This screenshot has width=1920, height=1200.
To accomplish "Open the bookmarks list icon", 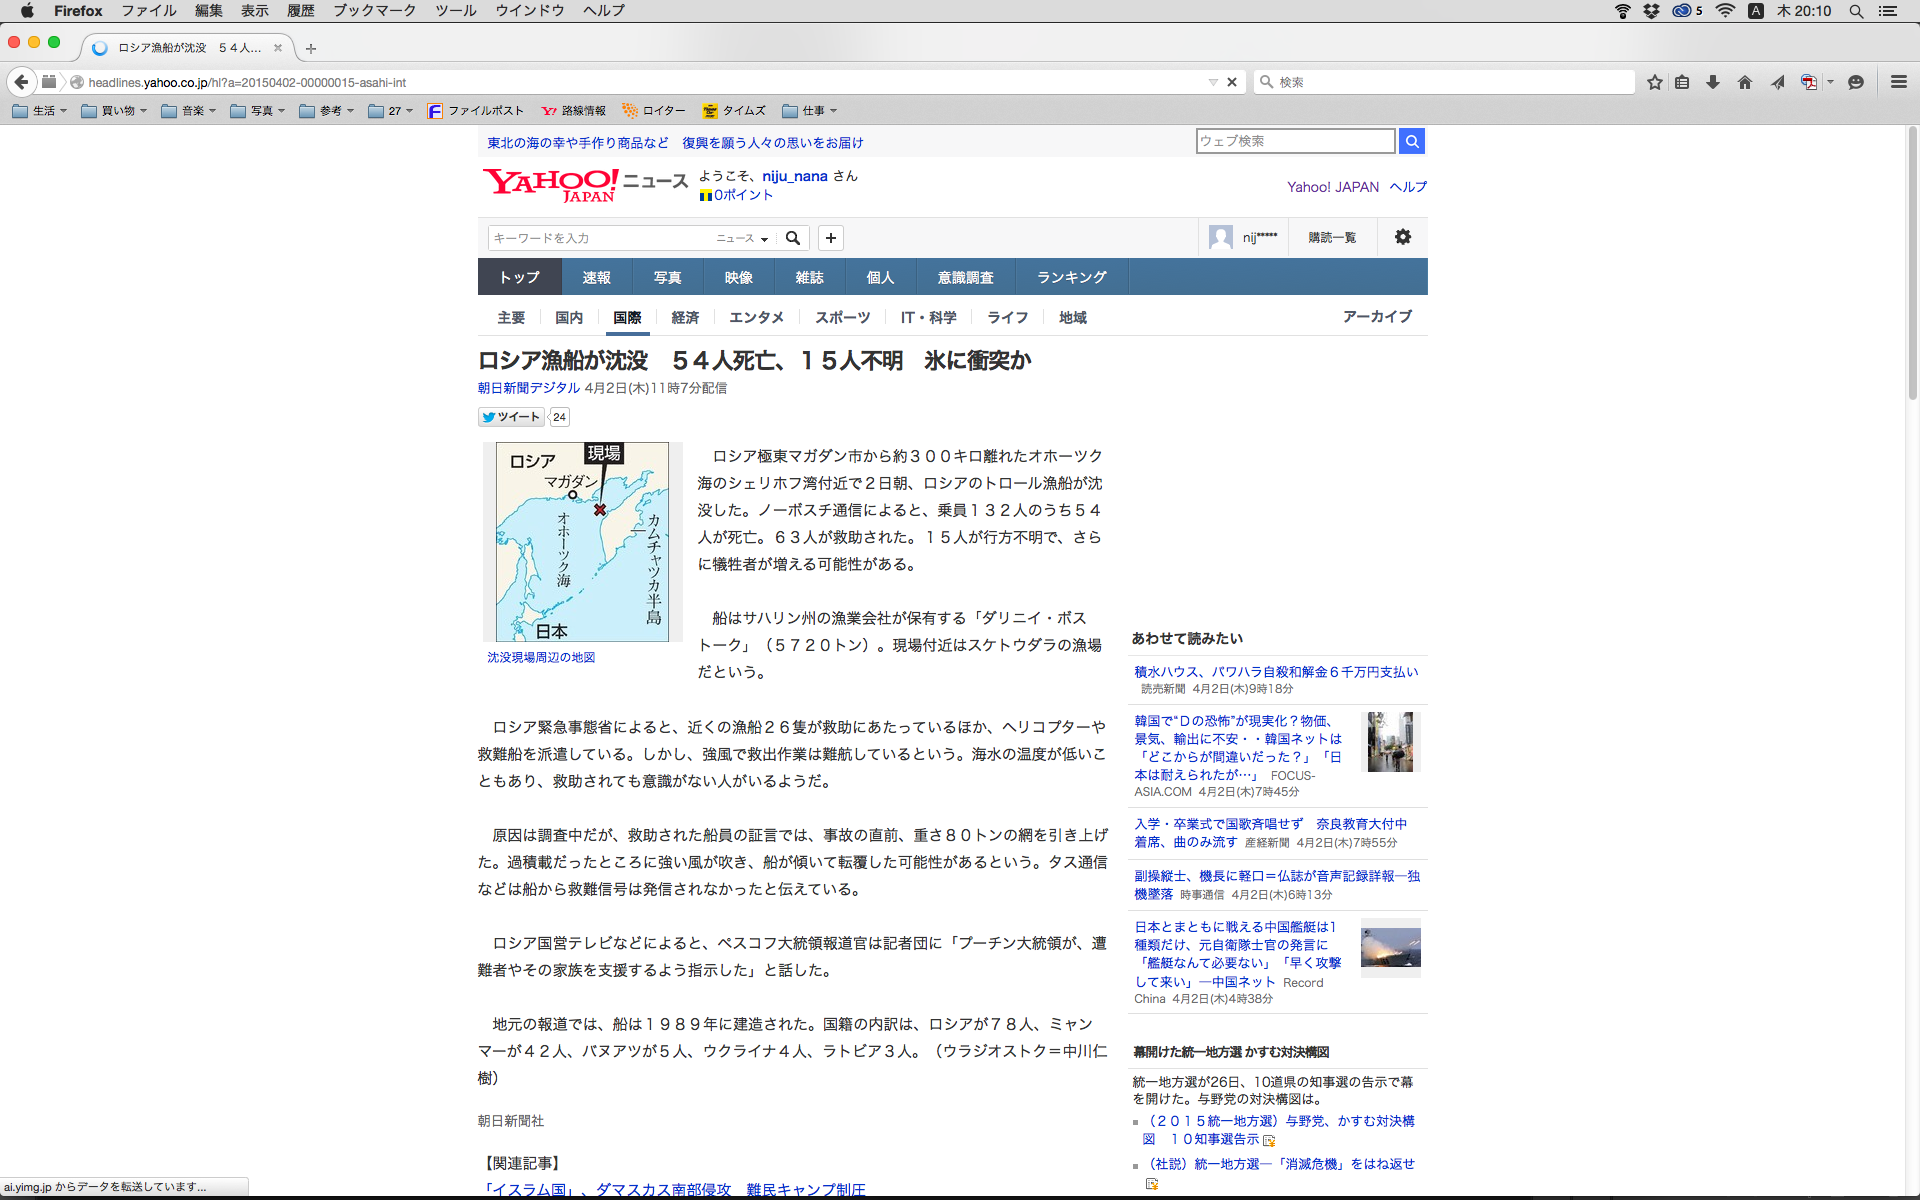I will (1682, 82).
